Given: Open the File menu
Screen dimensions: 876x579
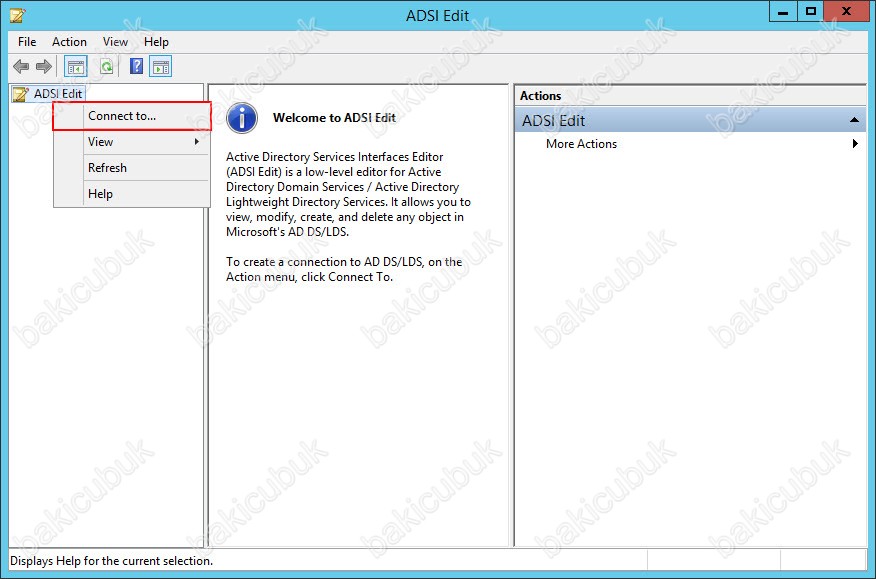Looking at the screenshot, I should (27, 42).
